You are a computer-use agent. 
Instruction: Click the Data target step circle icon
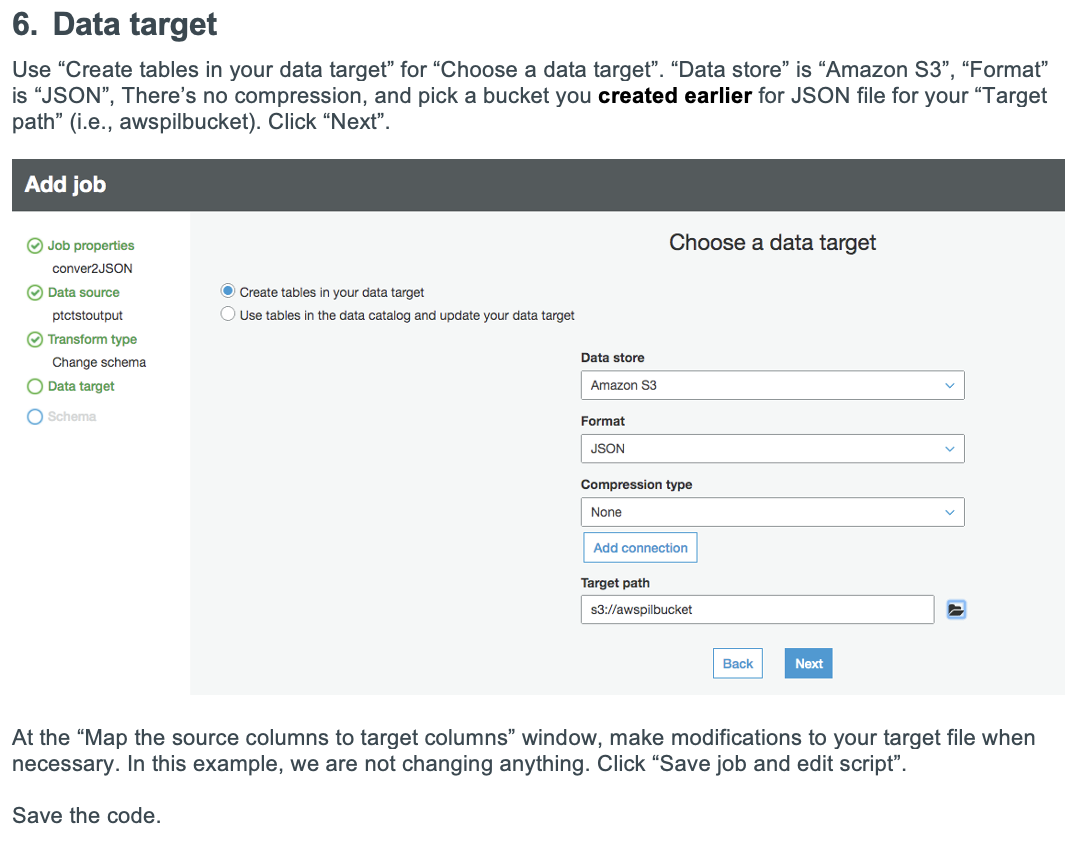35,387
